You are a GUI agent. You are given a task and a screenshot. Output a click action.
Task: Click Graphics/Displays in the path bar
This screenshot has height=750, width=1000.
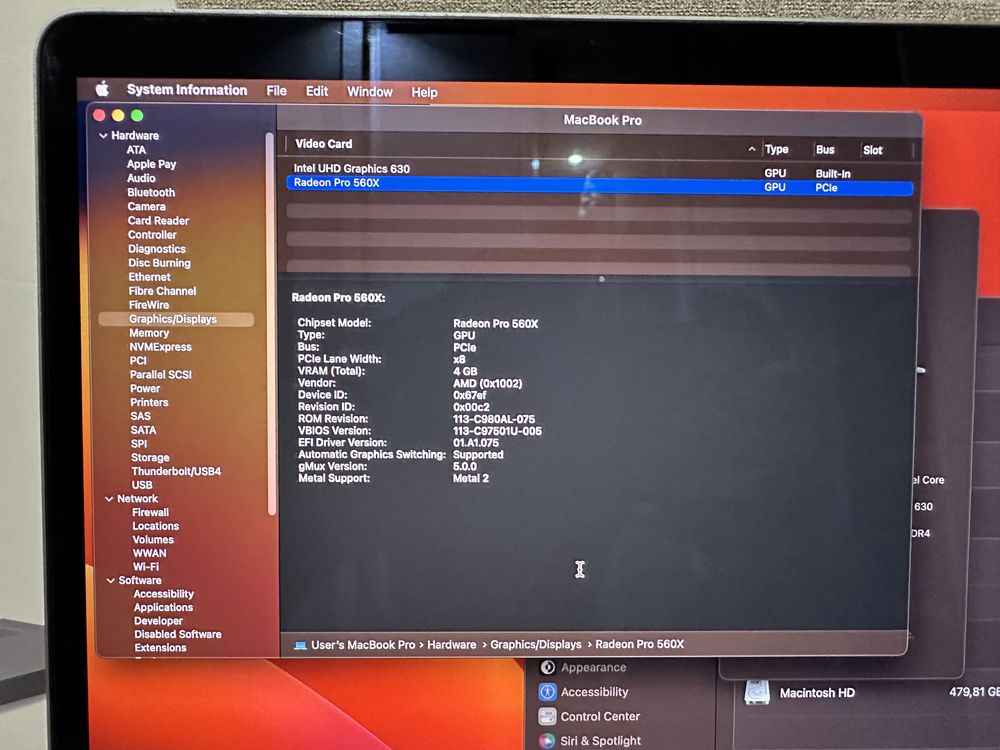pyautogui.click(x=536, y=645)
